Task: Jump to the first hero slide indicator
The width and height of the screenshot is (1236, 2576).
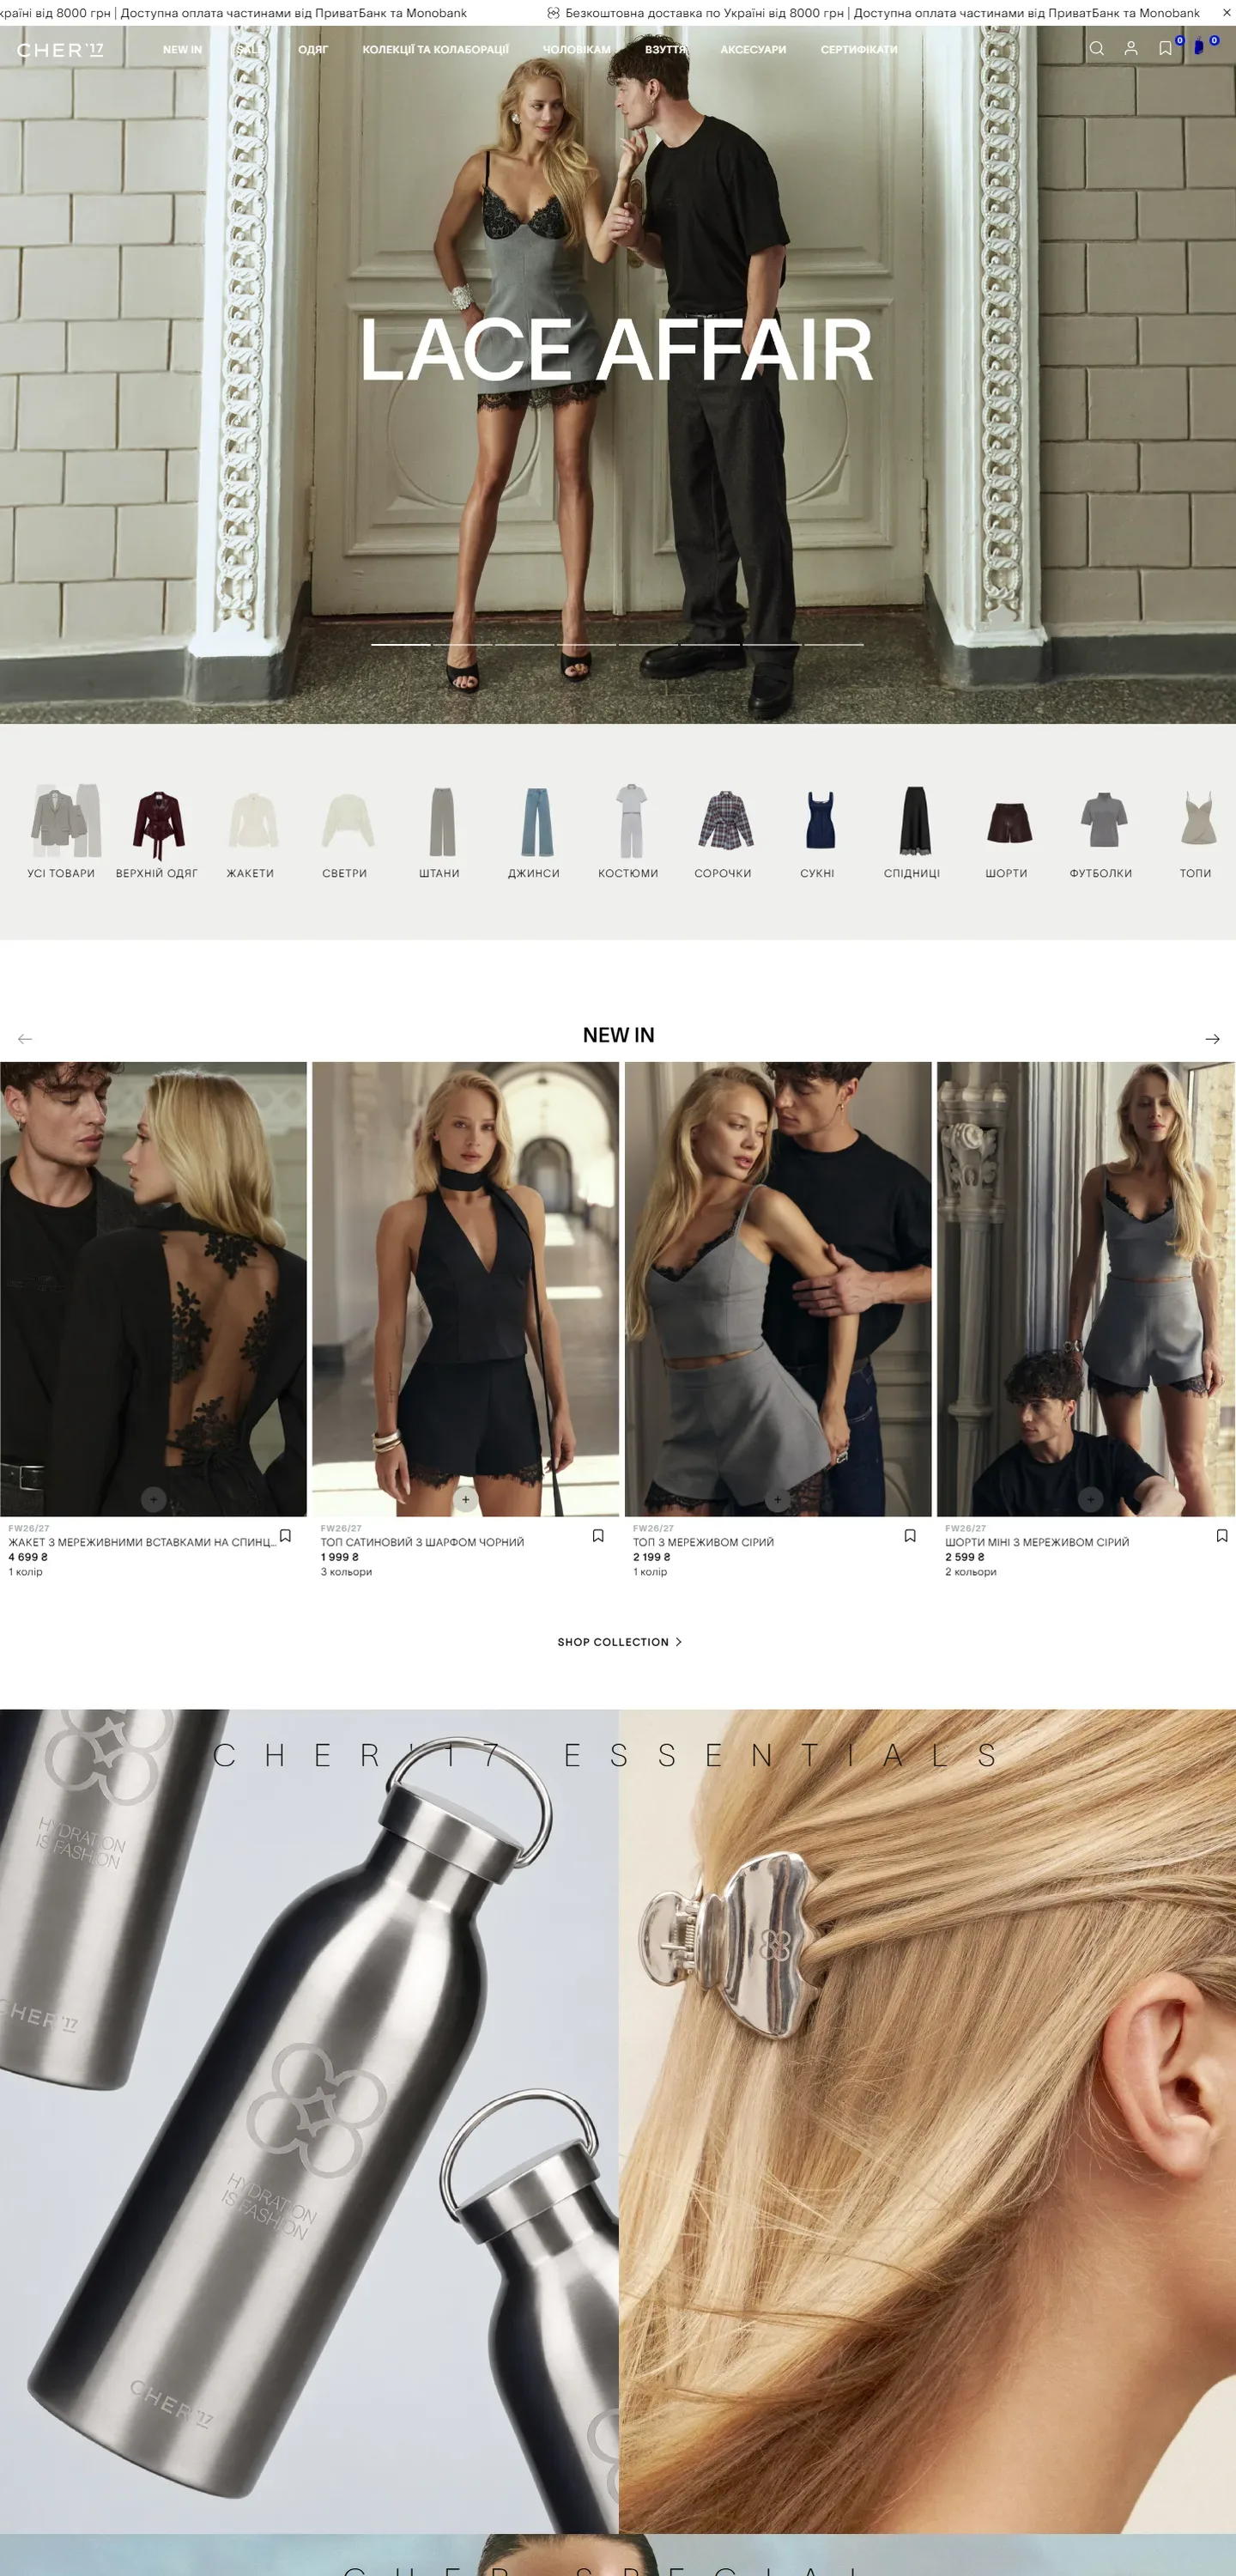Action: pos(401,645)
